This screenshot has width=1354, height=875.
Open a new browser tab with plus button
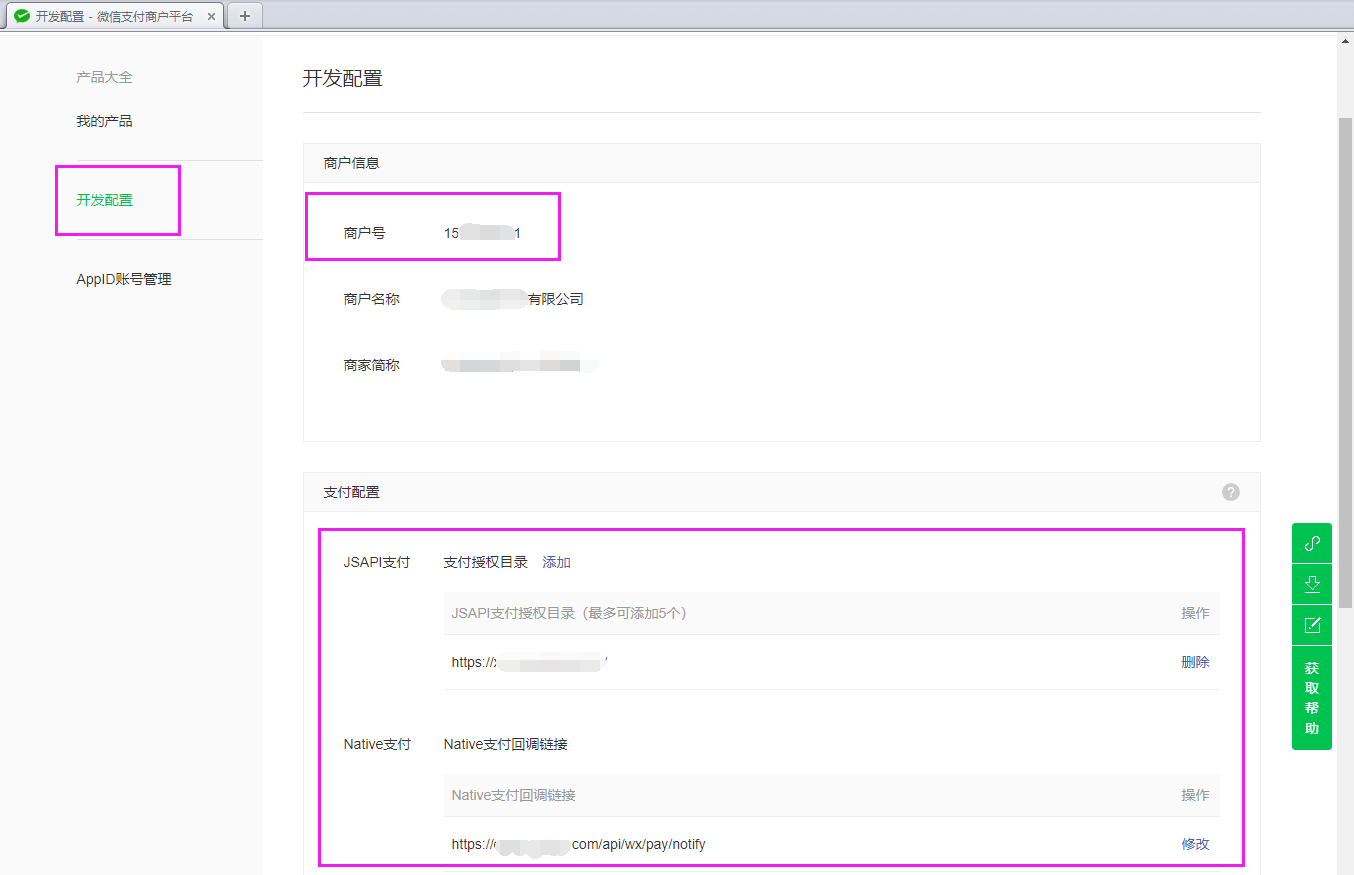click(x=245, y=16)
